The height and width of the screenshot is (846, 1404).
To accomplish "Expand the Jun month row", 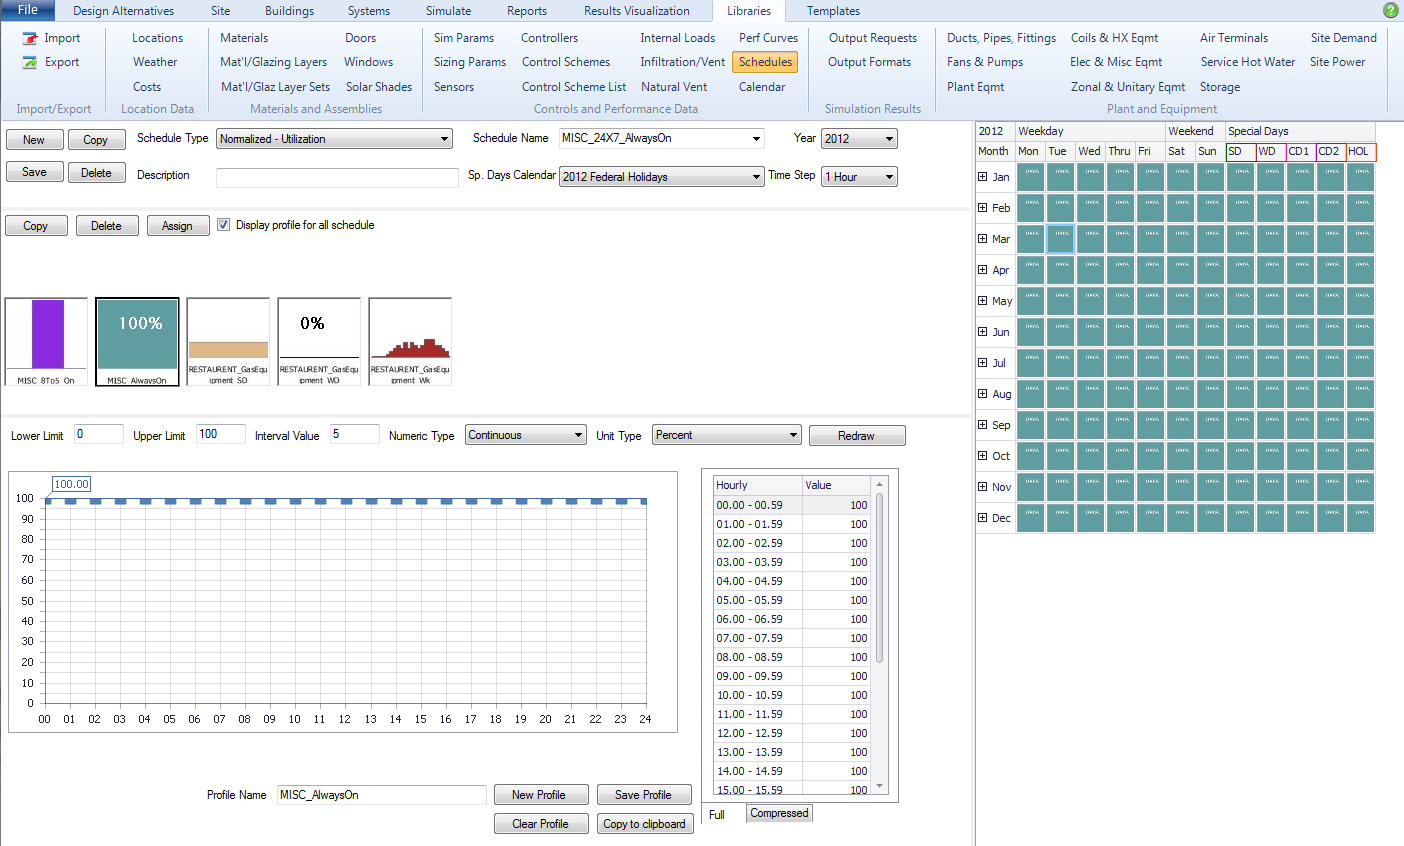I will [x=982, y=332].
